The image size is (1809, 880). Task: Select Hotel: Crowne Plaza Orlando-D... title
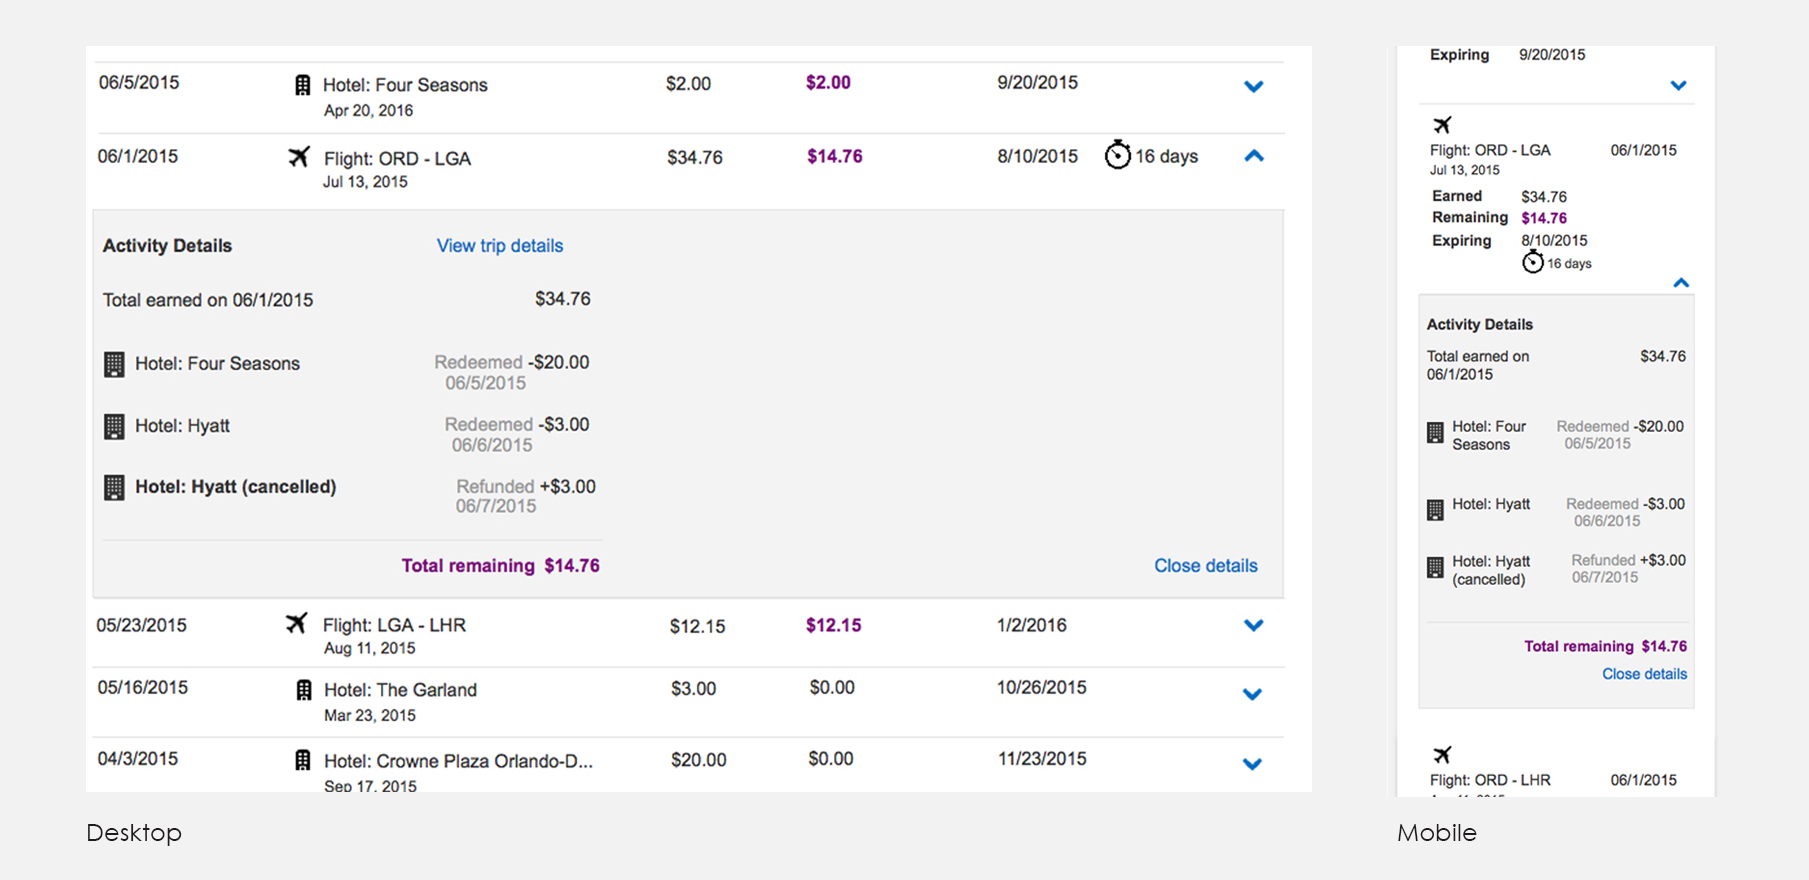pos(458,761)
